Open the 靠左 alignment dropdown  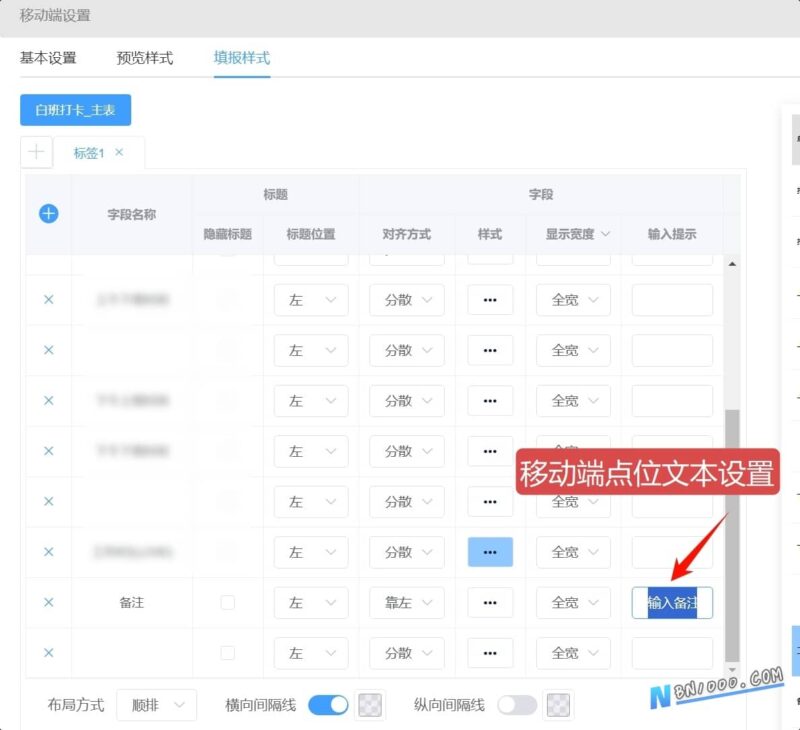tap(407, 602)
